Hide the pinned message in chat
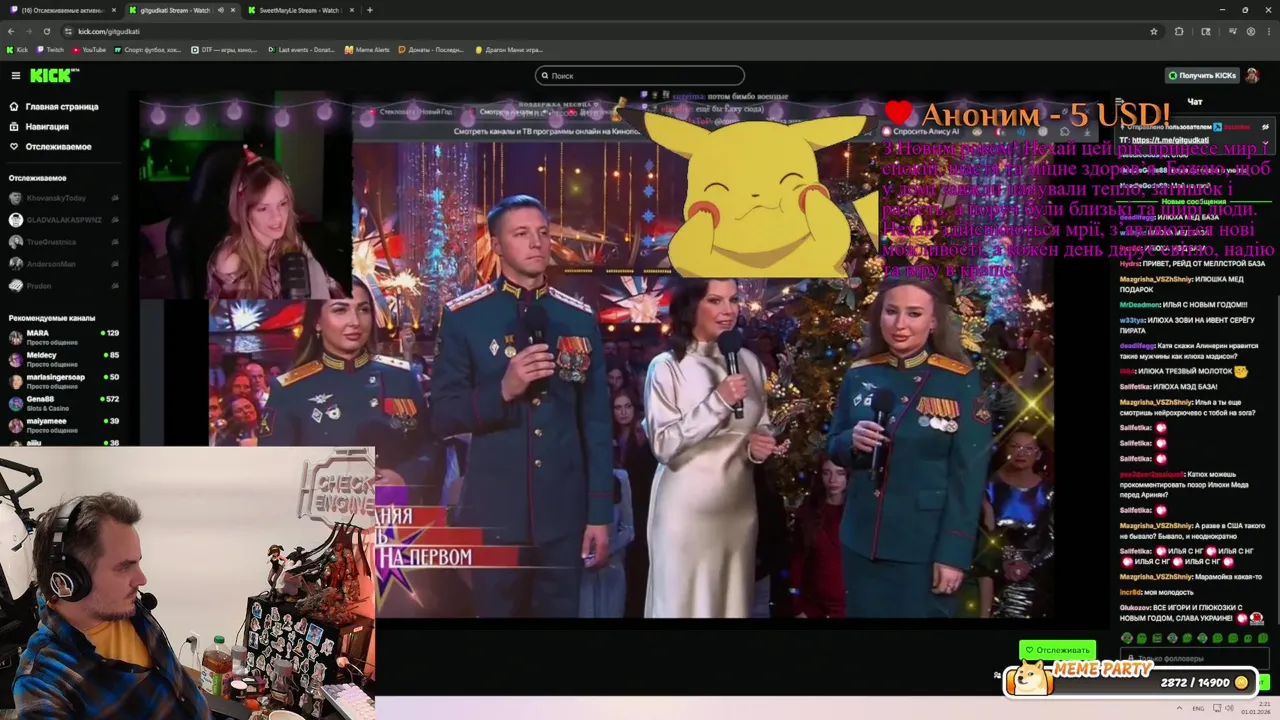The height and width of the screenshot is (720, 1280). click(1265, 127)
